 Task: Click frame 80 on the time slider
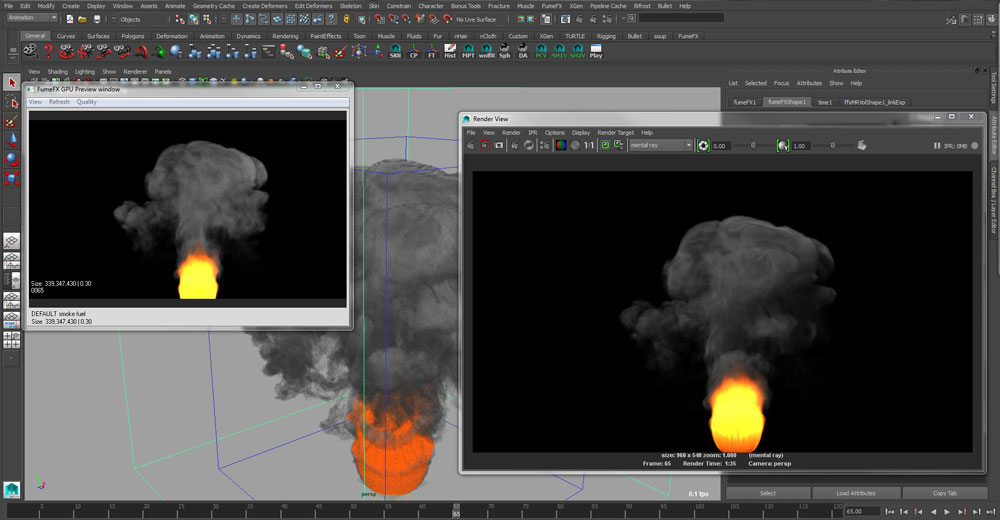tap(560, 510)
